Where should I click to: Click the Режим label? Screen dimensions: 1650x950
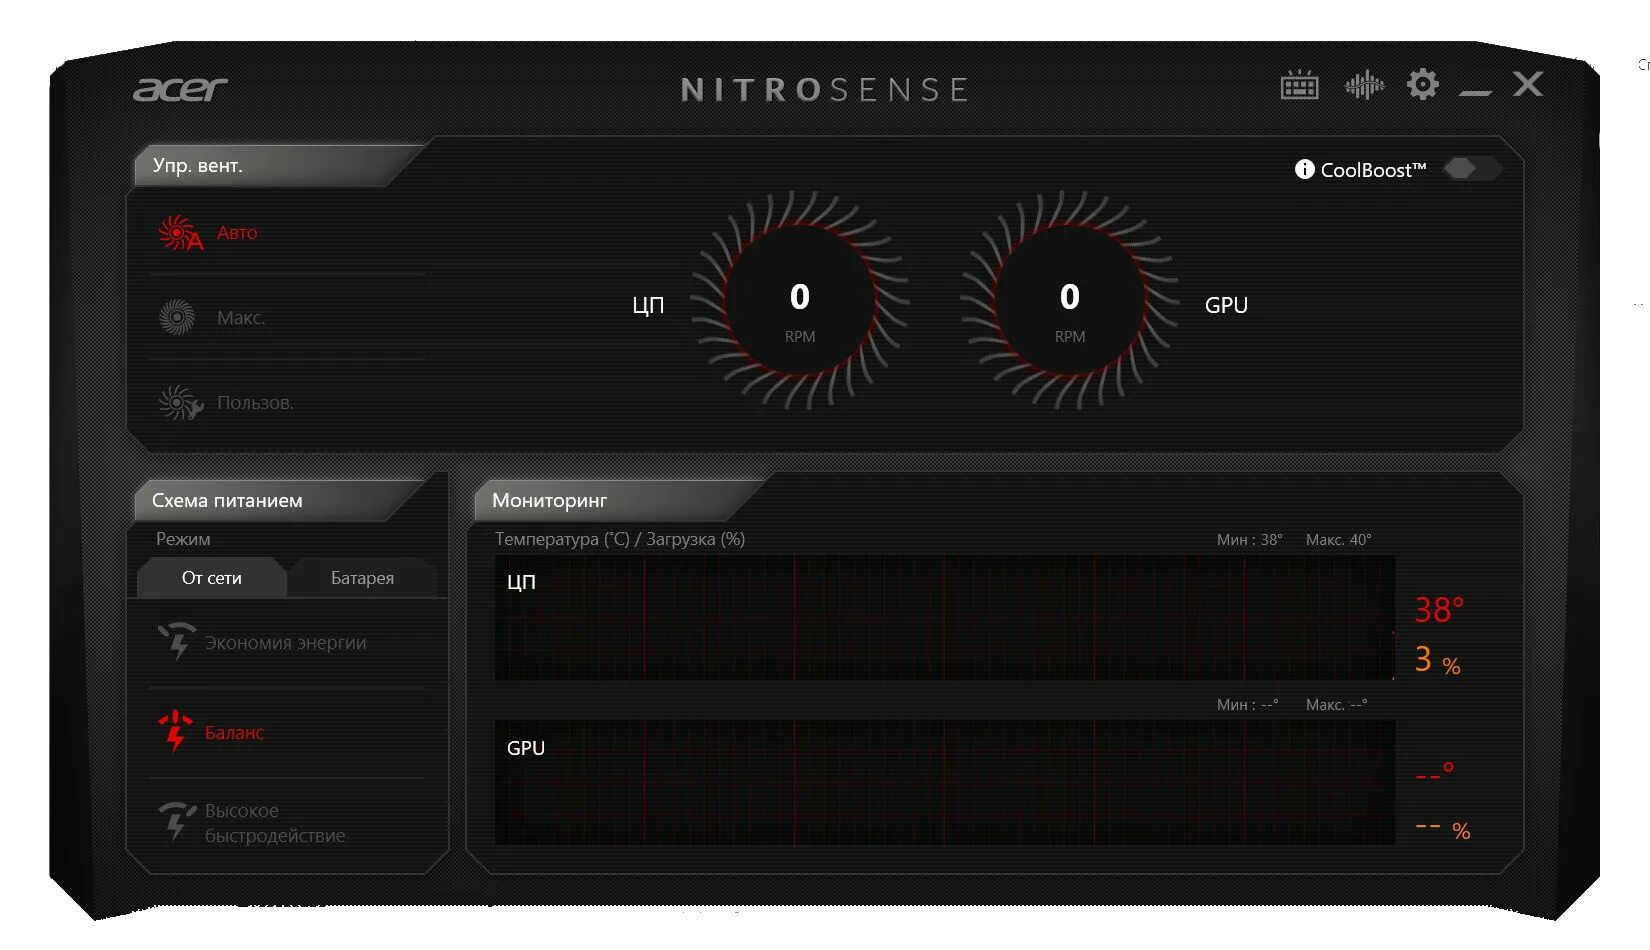tap(183, 539)
